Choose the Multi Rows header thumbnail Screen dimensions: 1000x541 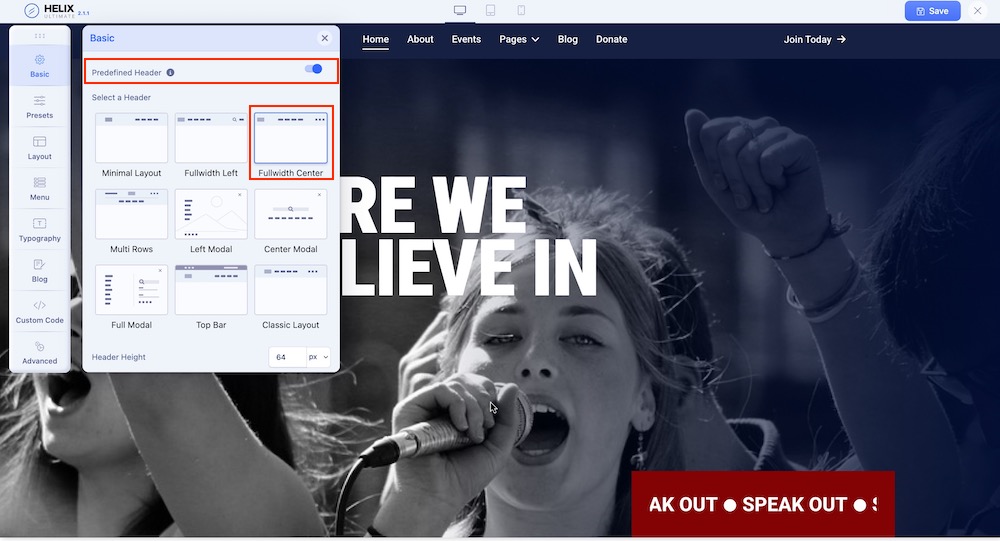[131, 214]
